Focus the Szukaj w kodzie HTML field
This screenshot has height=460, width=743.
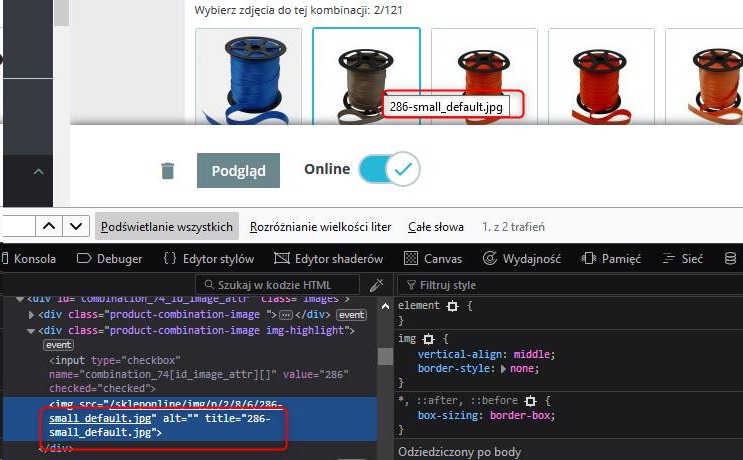(277, 285)
